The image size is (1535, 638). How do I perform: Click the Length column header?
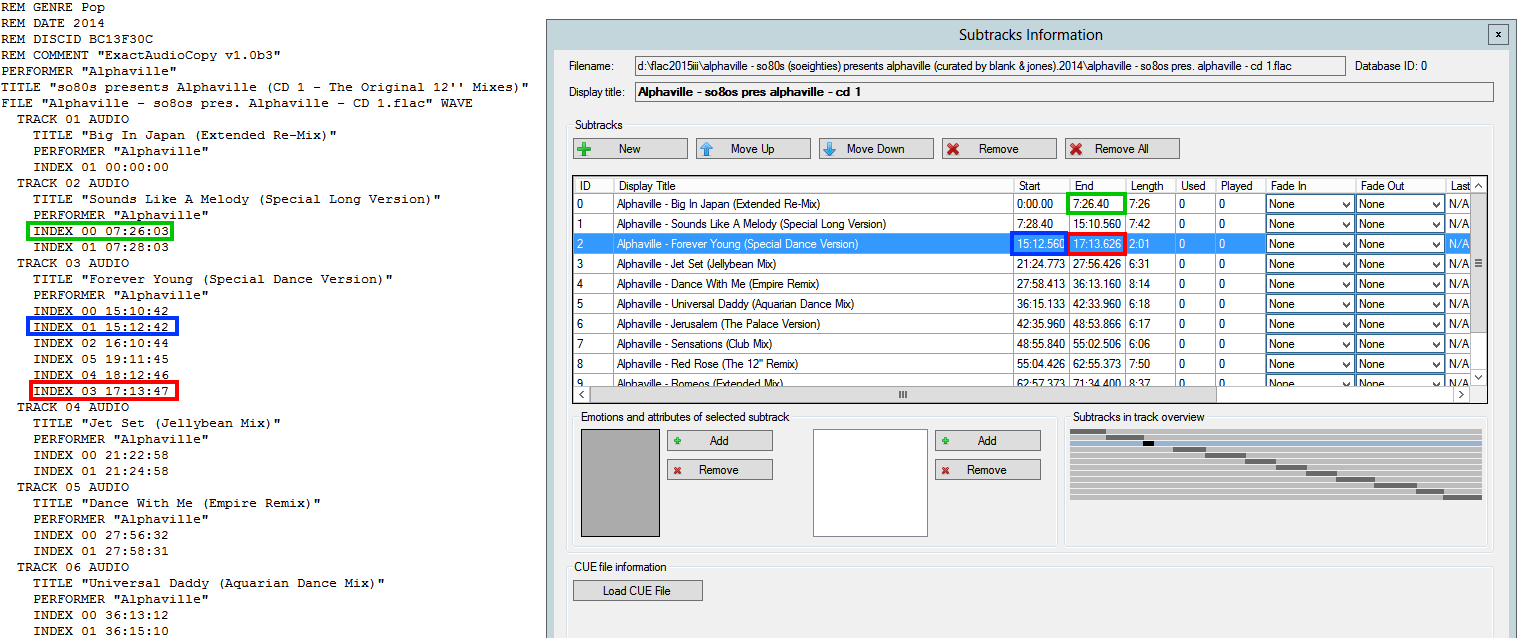pos(1150,186)
